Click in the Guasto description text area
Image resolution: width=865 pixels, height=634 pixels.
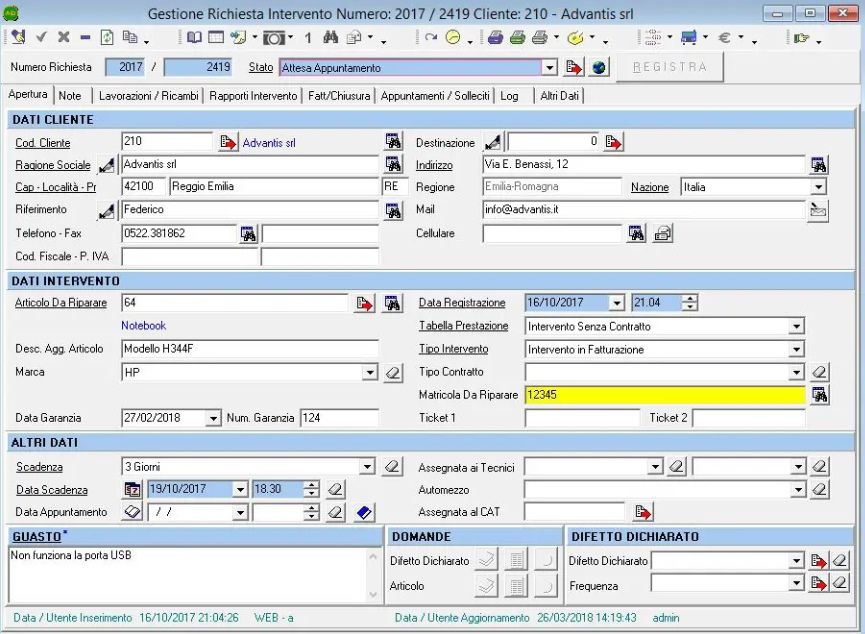click(189, 574)
